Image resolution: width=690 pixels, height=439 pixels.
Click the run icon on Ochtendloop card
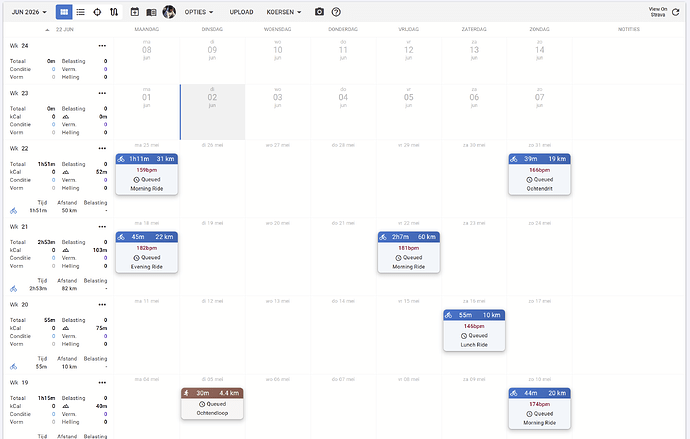[x=187, y=393]
